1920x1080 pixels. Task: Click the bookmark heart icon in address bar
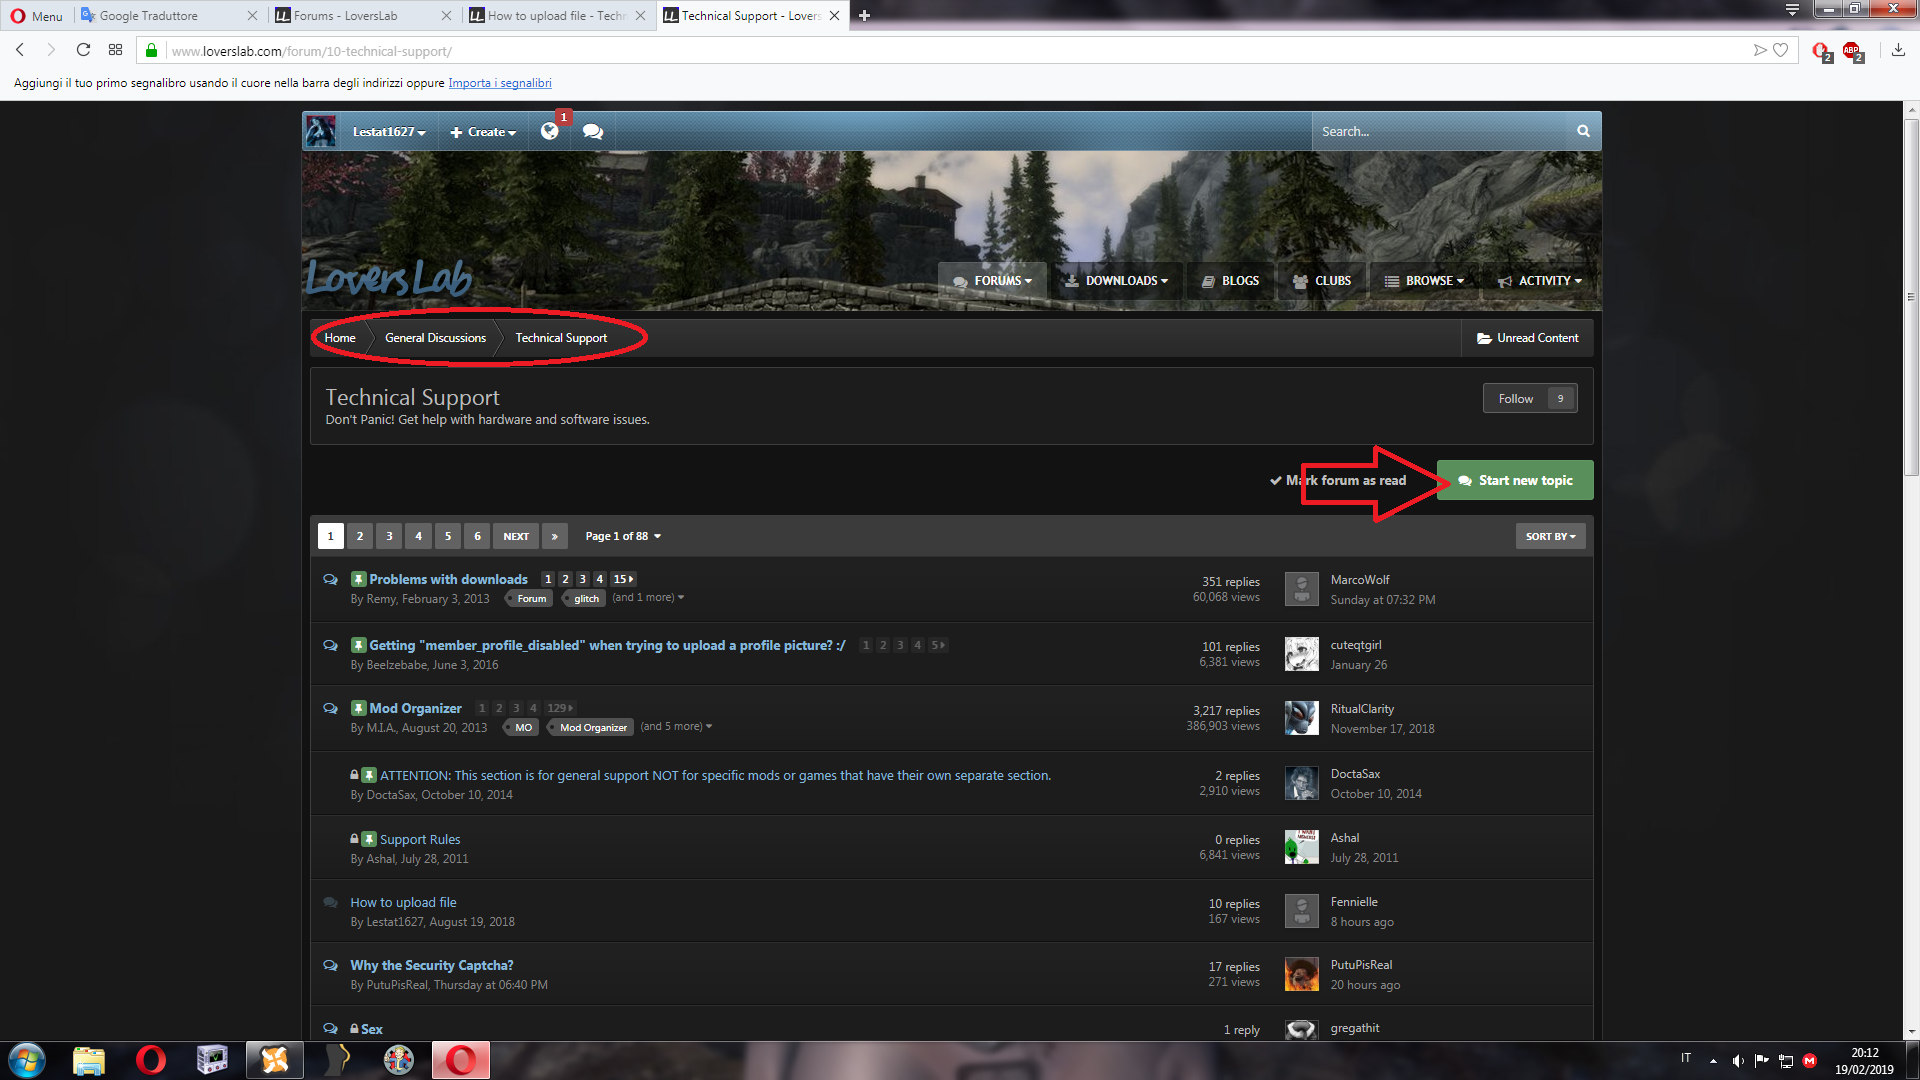pos(1780,50)
